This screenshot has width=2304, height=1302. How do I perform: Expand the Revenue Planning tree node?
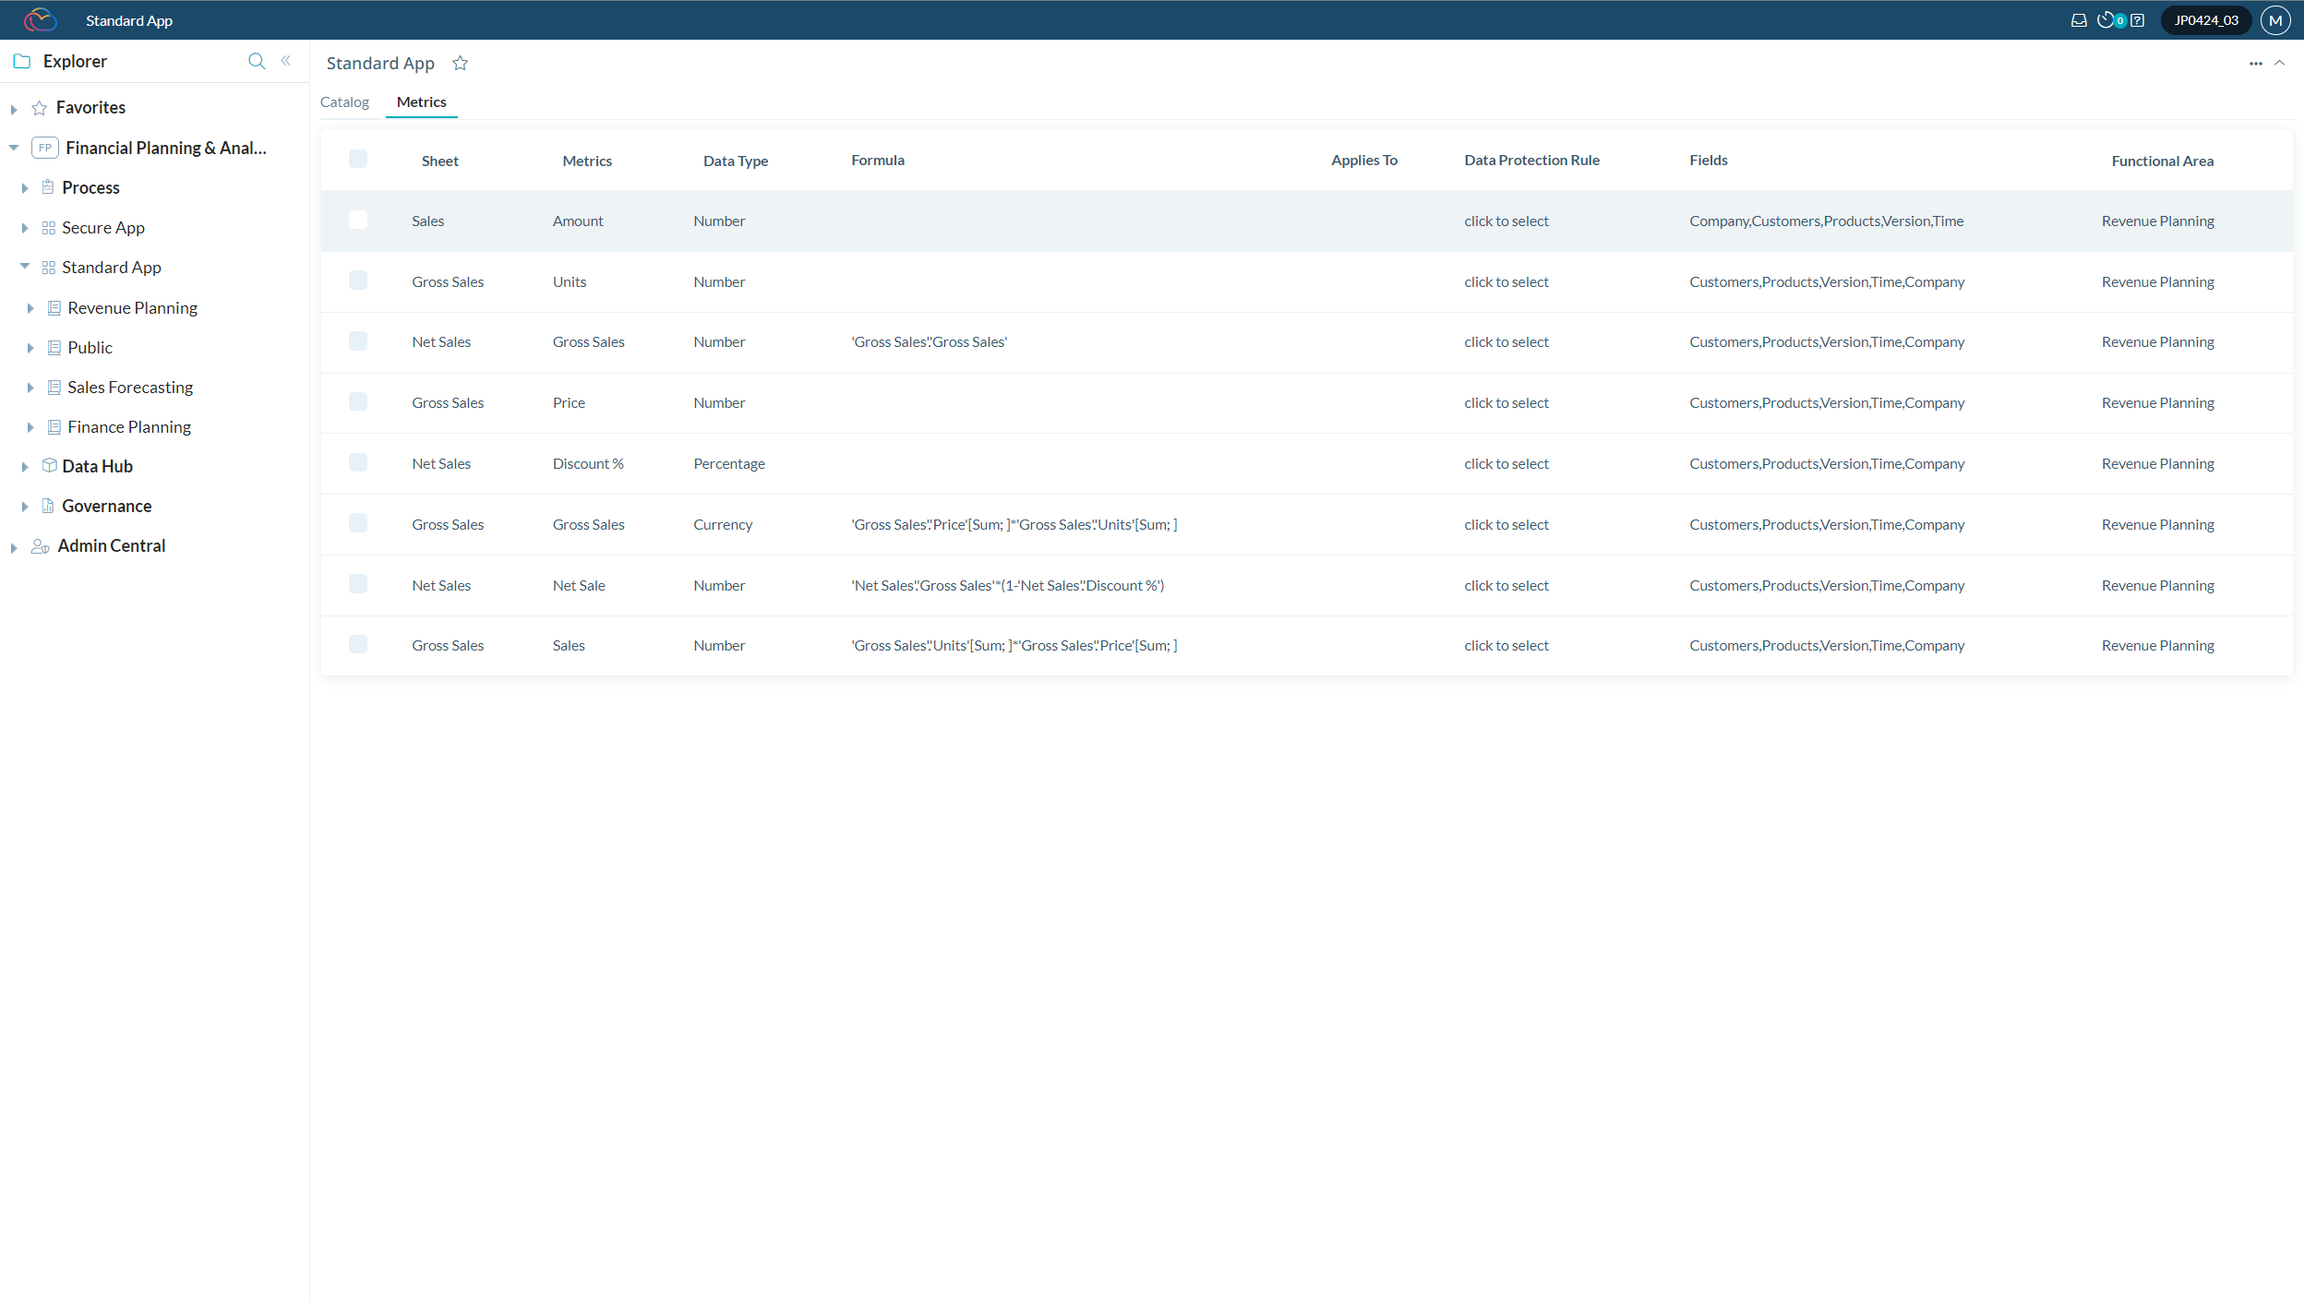tap(31, 307)
